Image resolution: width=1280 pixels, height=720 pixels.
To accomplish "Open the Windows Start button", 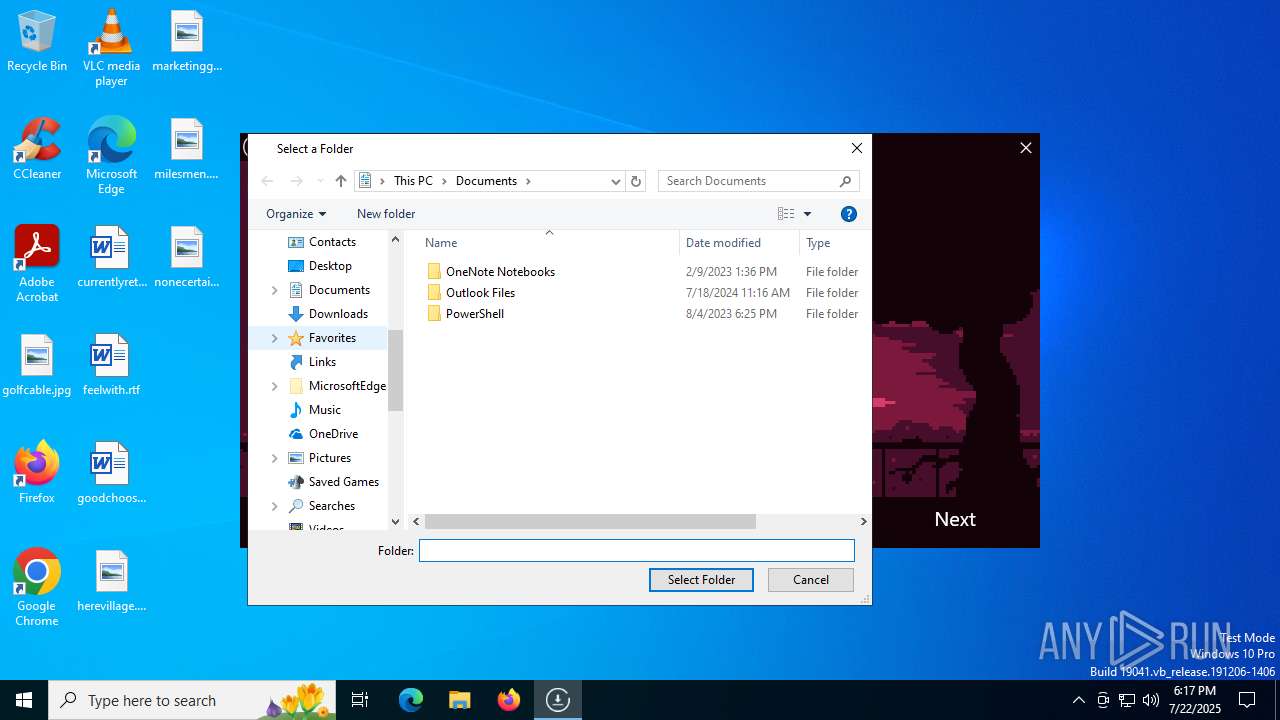I will [x=24, y=700].
